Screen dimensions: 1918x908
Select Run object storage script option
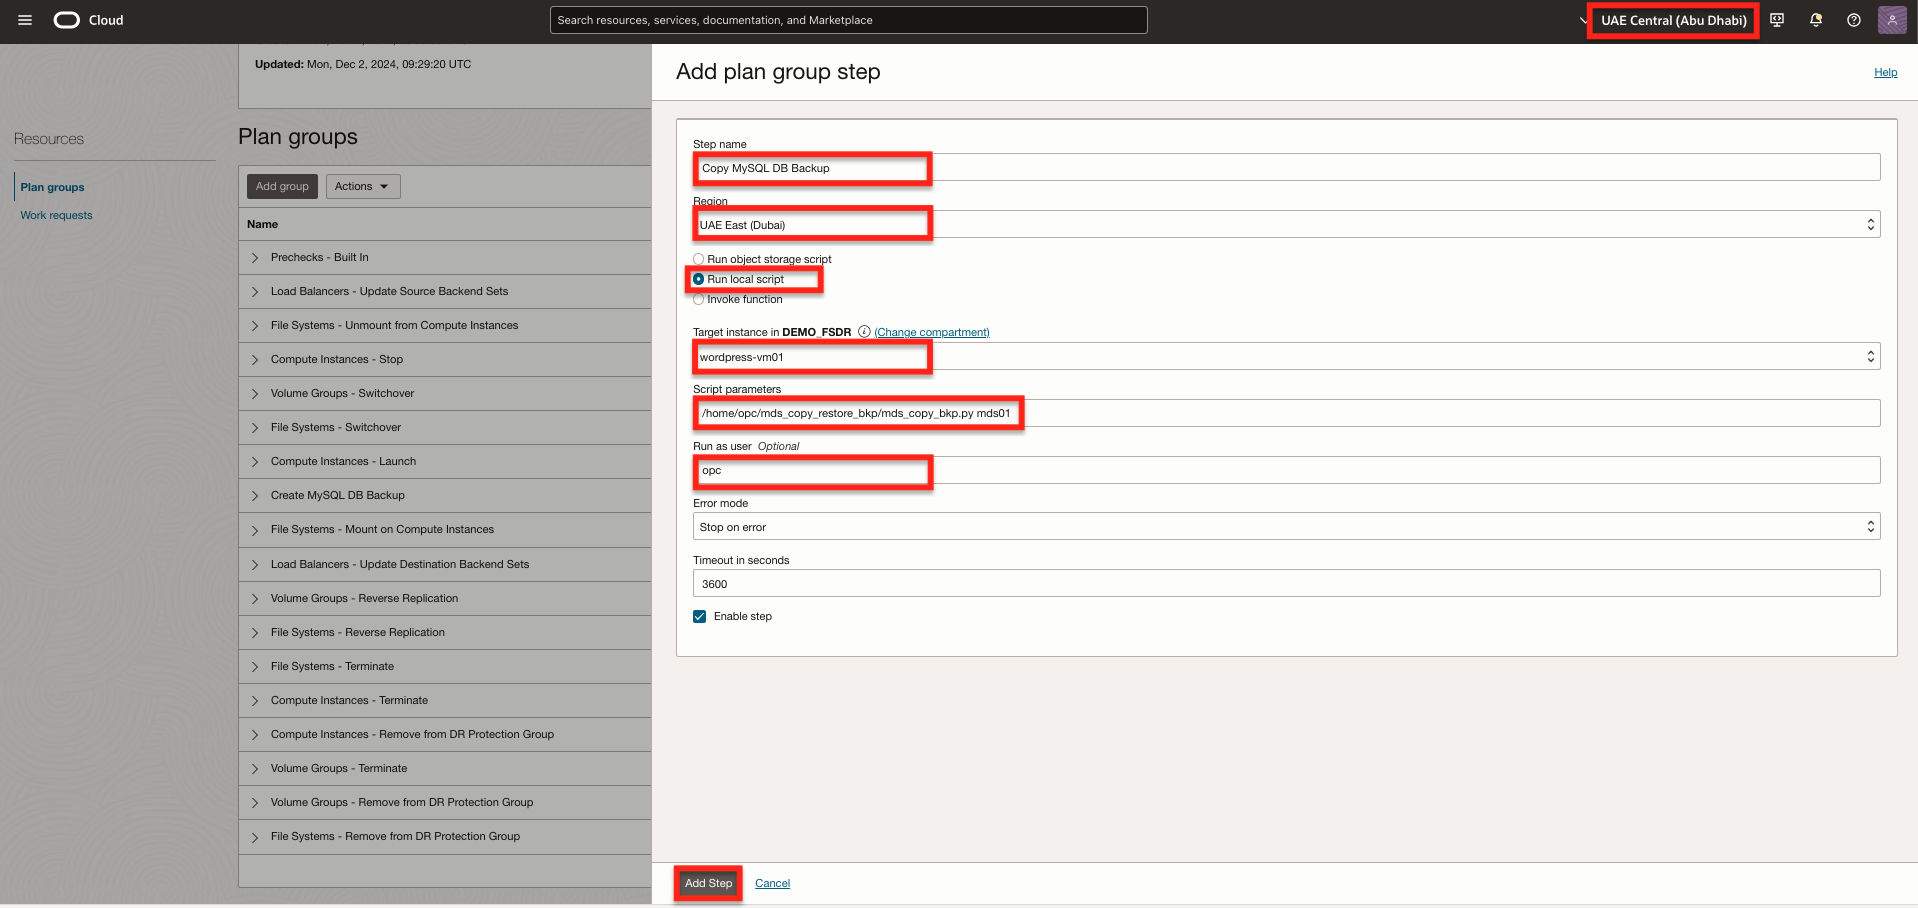pos(699,259)
